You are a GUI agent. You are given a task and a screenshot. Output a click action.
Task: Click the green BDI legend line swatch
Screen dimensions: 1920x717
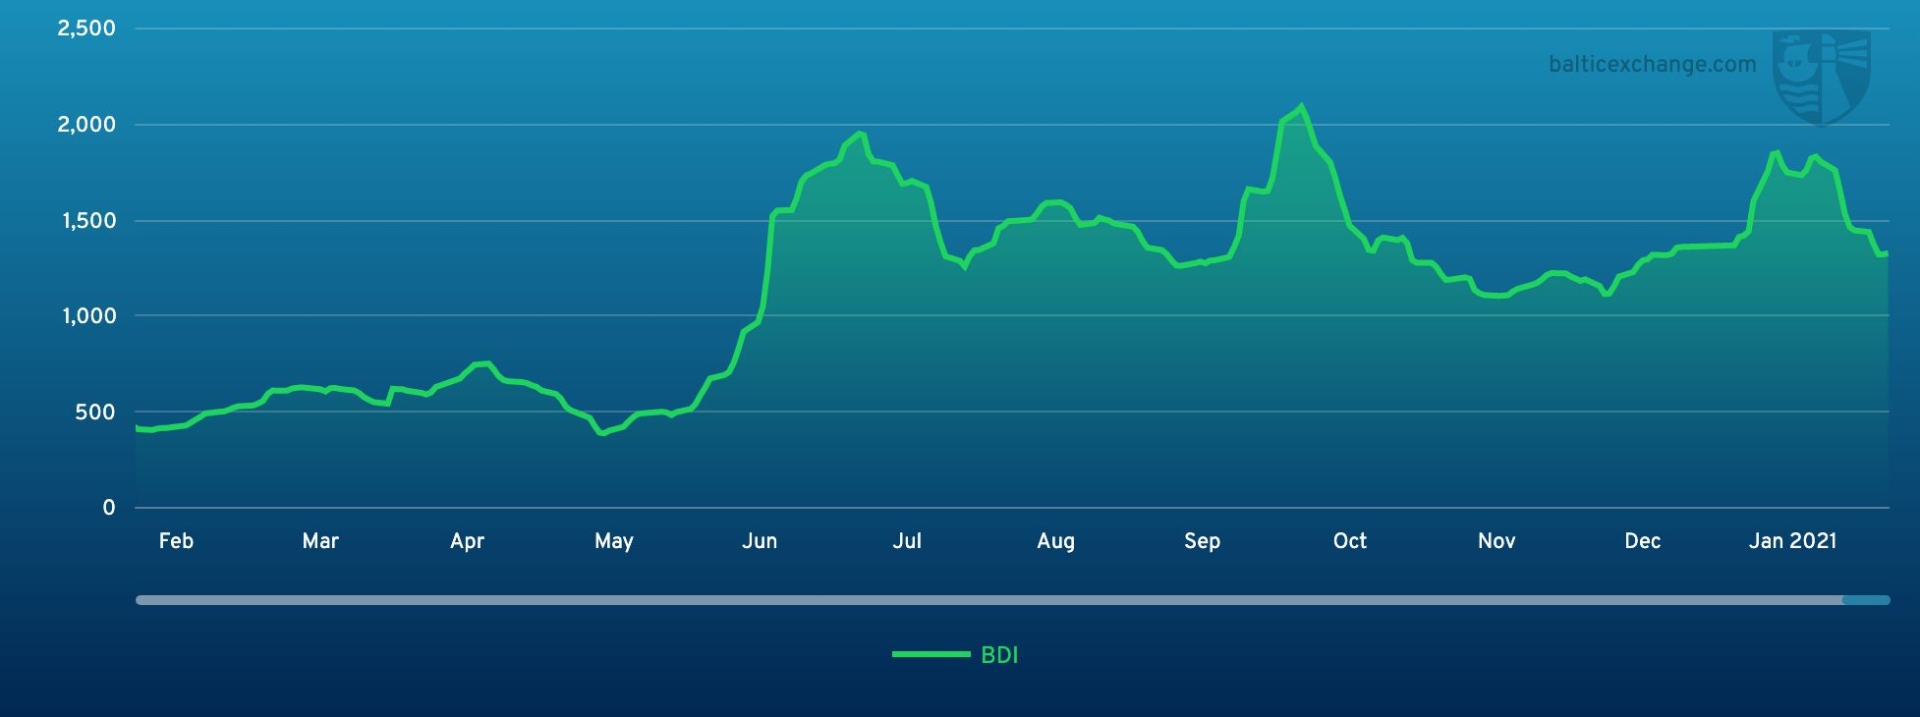point(930,655)
